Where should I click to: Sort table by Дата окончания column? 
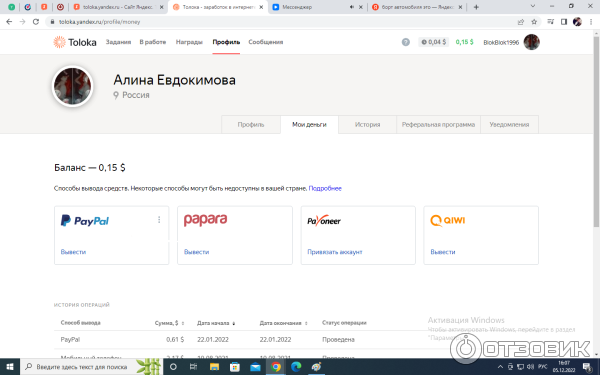point(284,323)
